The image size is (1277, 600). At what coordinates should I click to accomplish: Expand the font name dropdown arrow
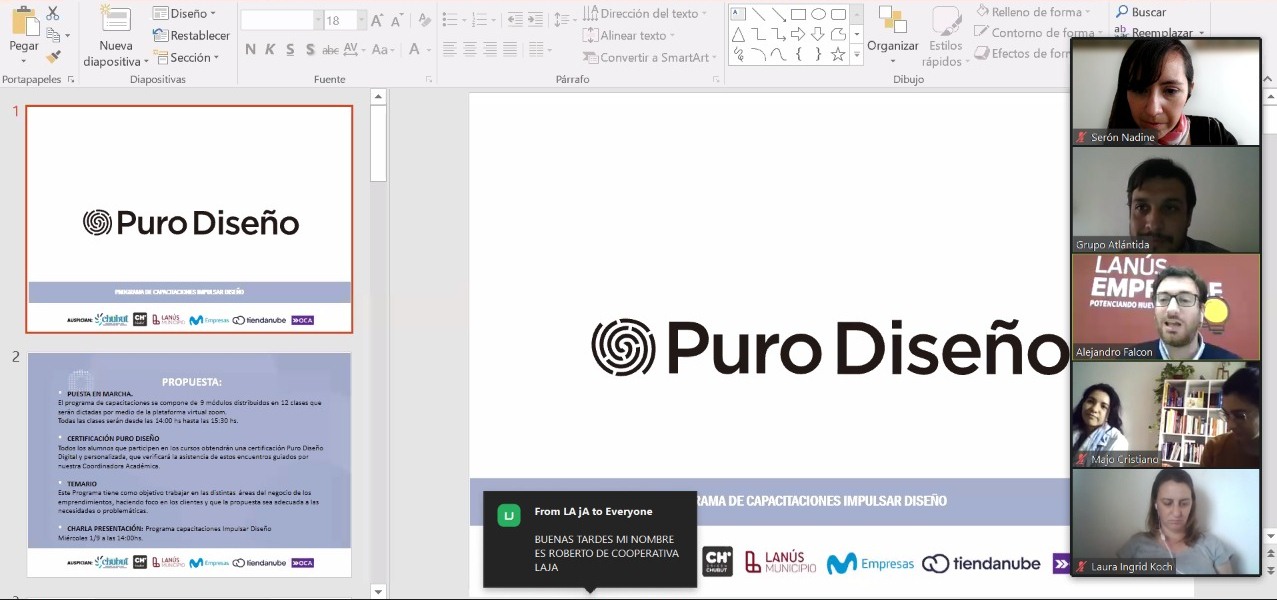click(318, 21)
